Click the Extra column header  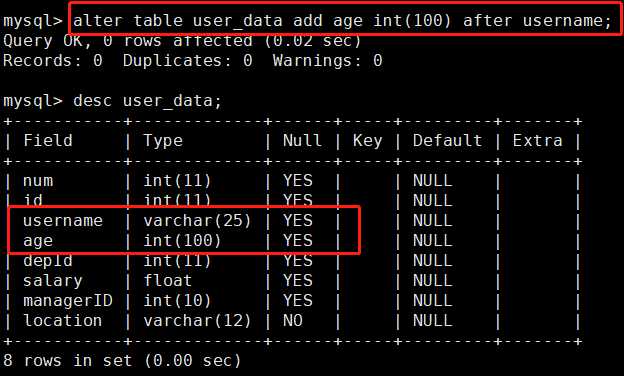click(x=537, y=140)
